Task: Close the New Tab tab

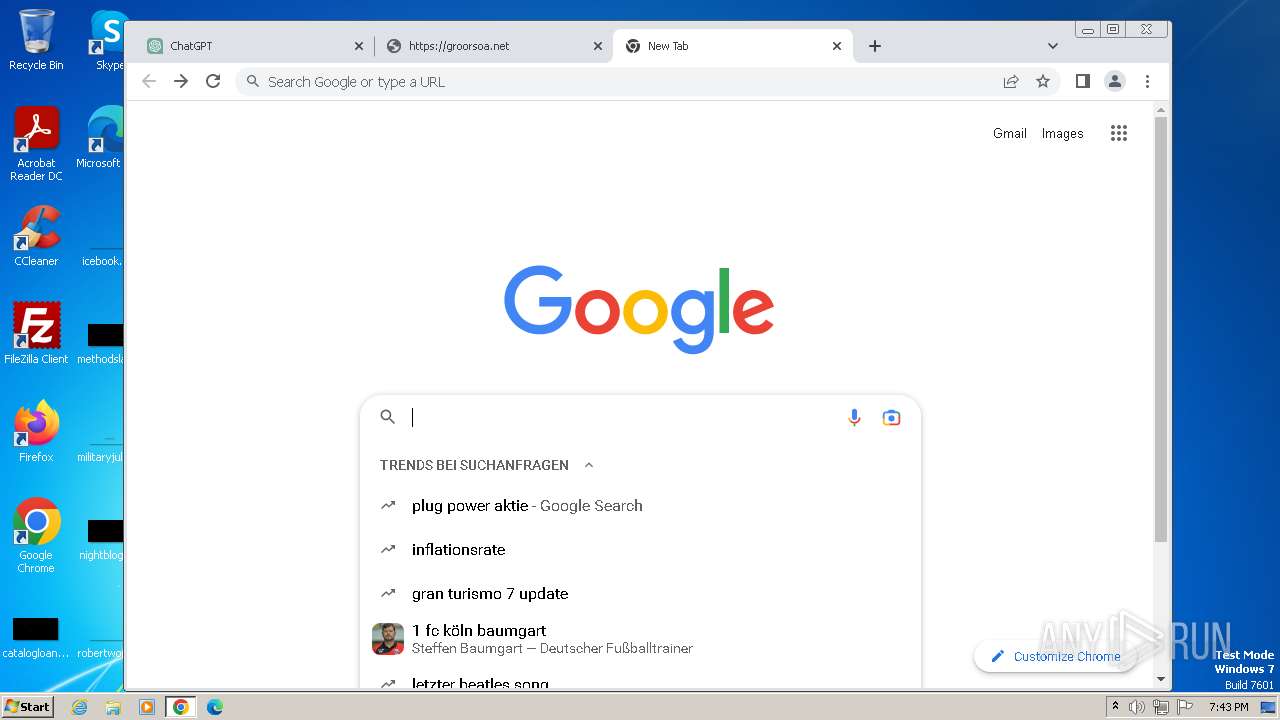Action: pos(837,46)
